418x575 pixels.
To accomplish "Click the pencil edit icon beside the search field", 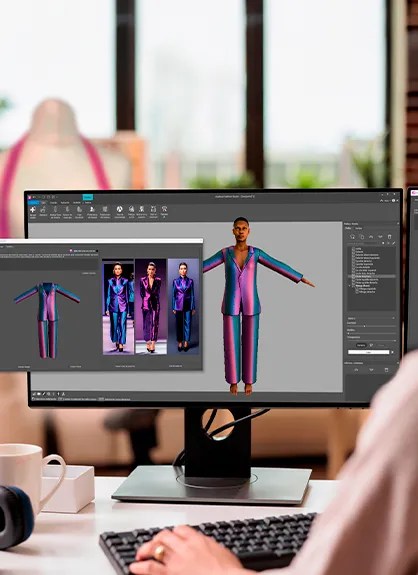I will pos(393,243).
